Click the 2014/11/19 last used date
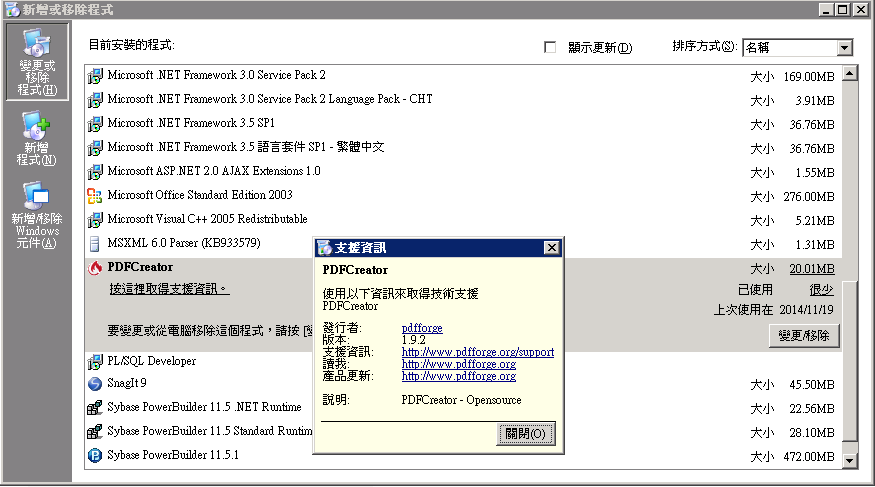The image size is (875, 487). click(806, 310)
